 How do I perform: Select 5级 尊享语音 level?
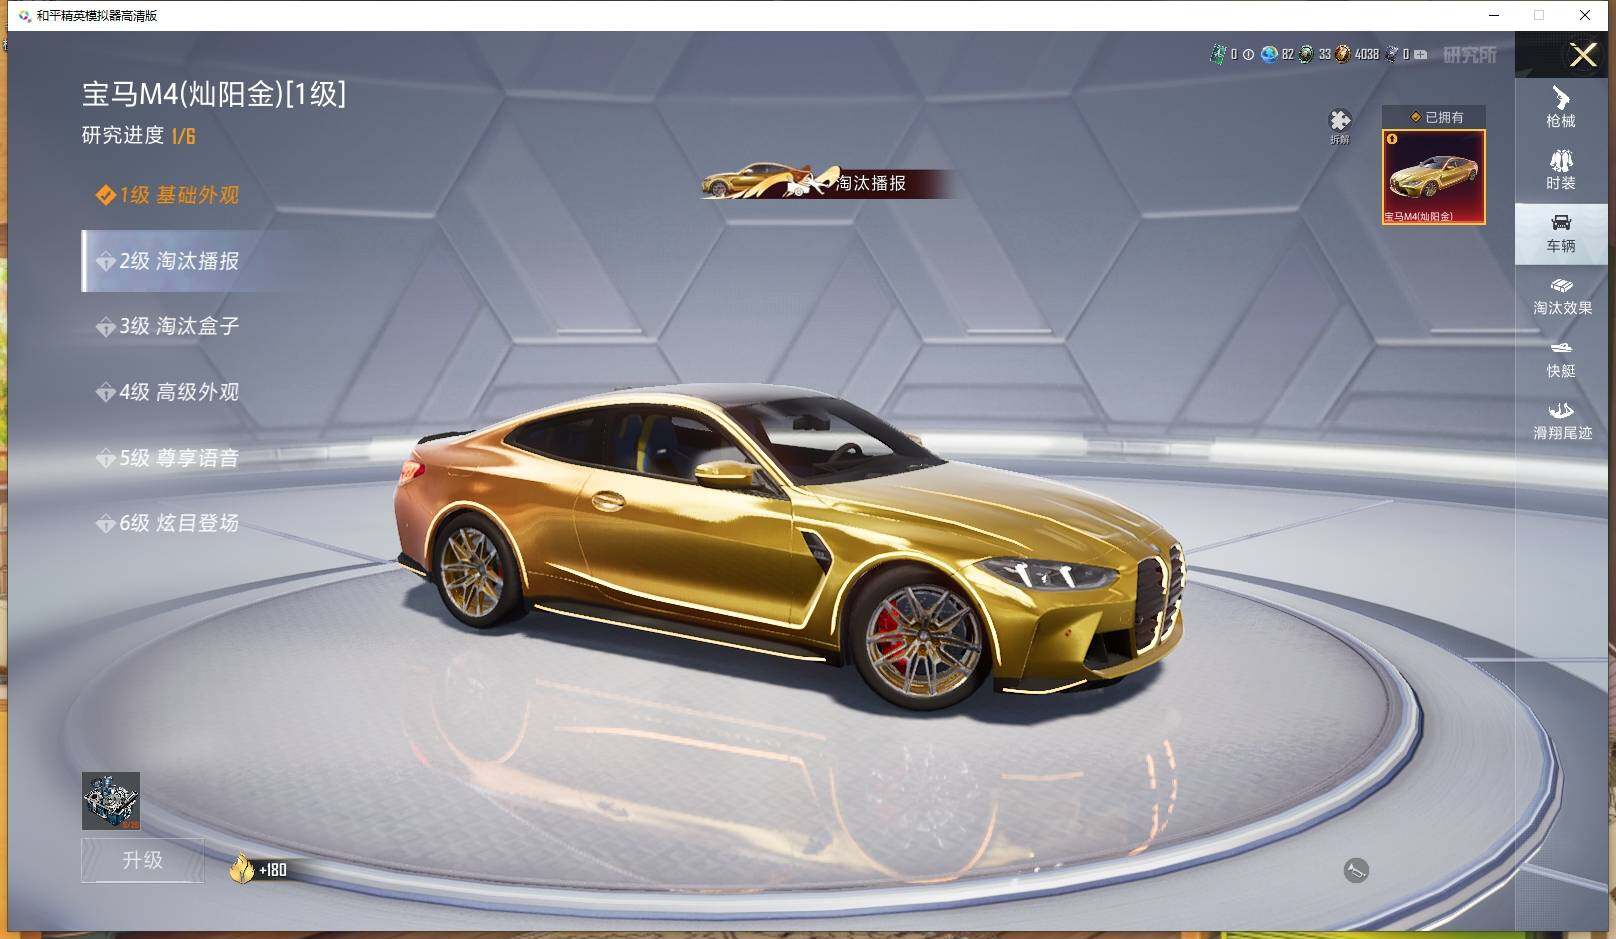168,458
